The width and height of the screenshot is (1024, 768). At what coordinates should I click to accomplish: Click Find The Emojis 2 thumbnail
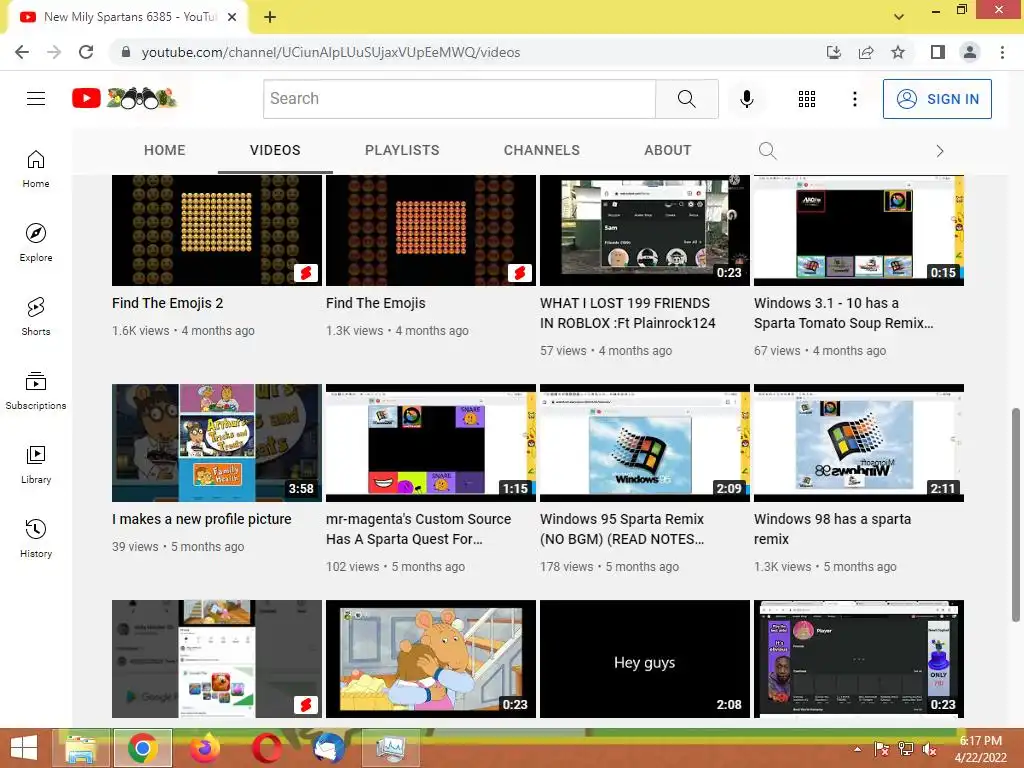[217, 230]
